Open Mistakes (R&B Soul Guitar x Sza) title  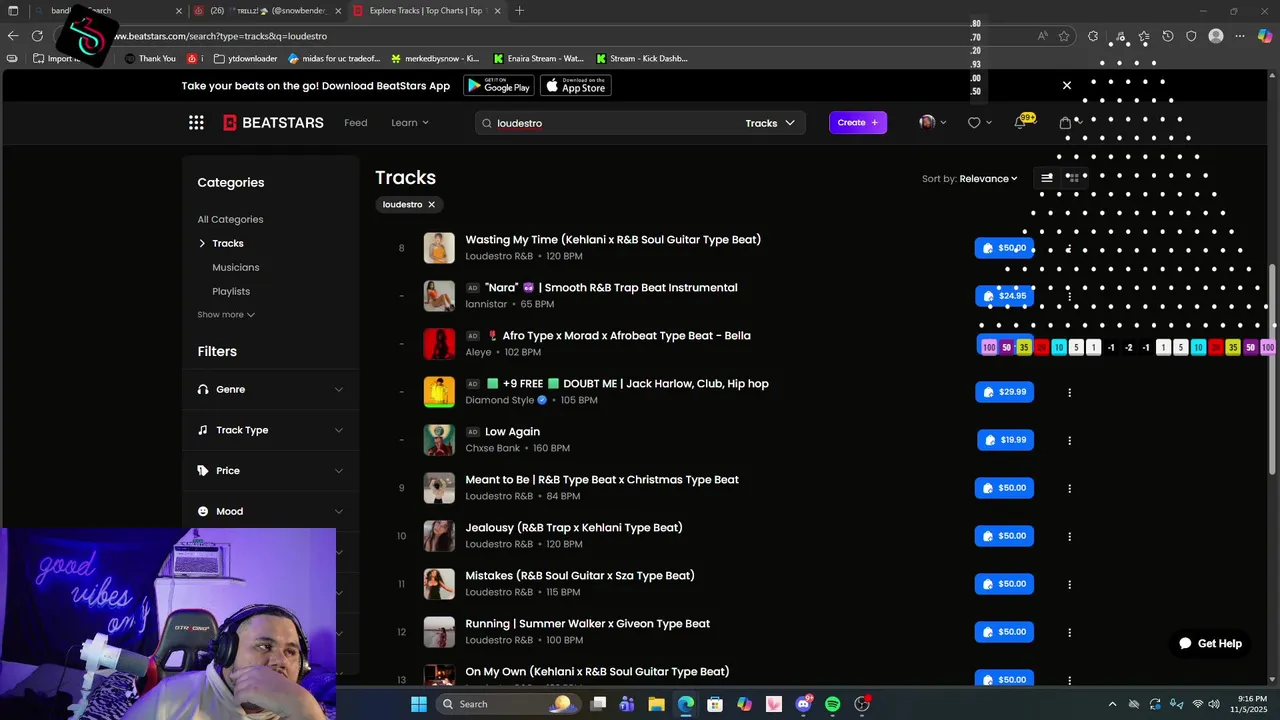(580, 575)
